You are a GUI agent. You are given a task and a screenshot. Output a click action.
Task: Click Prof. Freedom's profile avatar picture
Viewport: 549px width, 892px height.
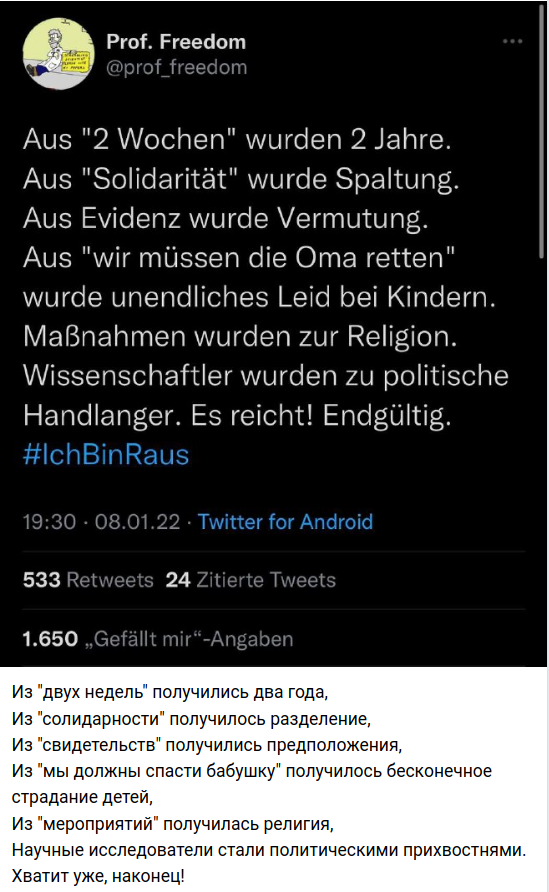click(59, 54)
